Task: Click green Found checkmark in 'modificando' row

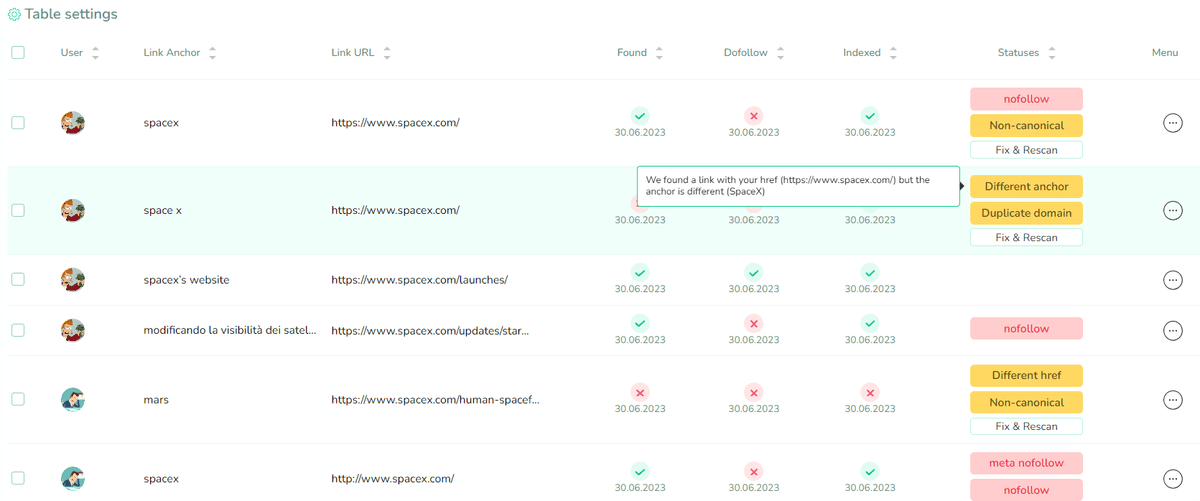Action: (x=640, y=323)
